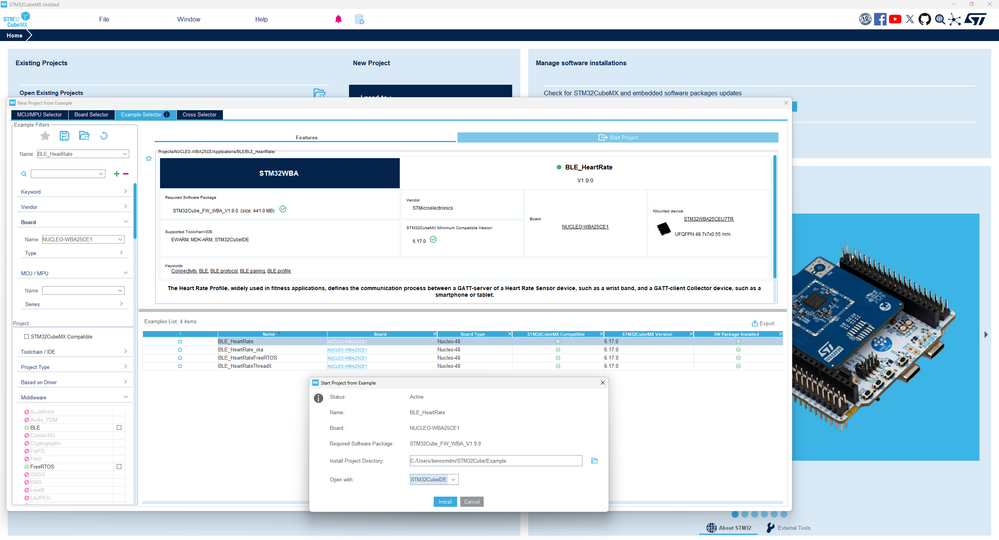
Task: Click the Install button in dialog
Action: tap(445, 502)
